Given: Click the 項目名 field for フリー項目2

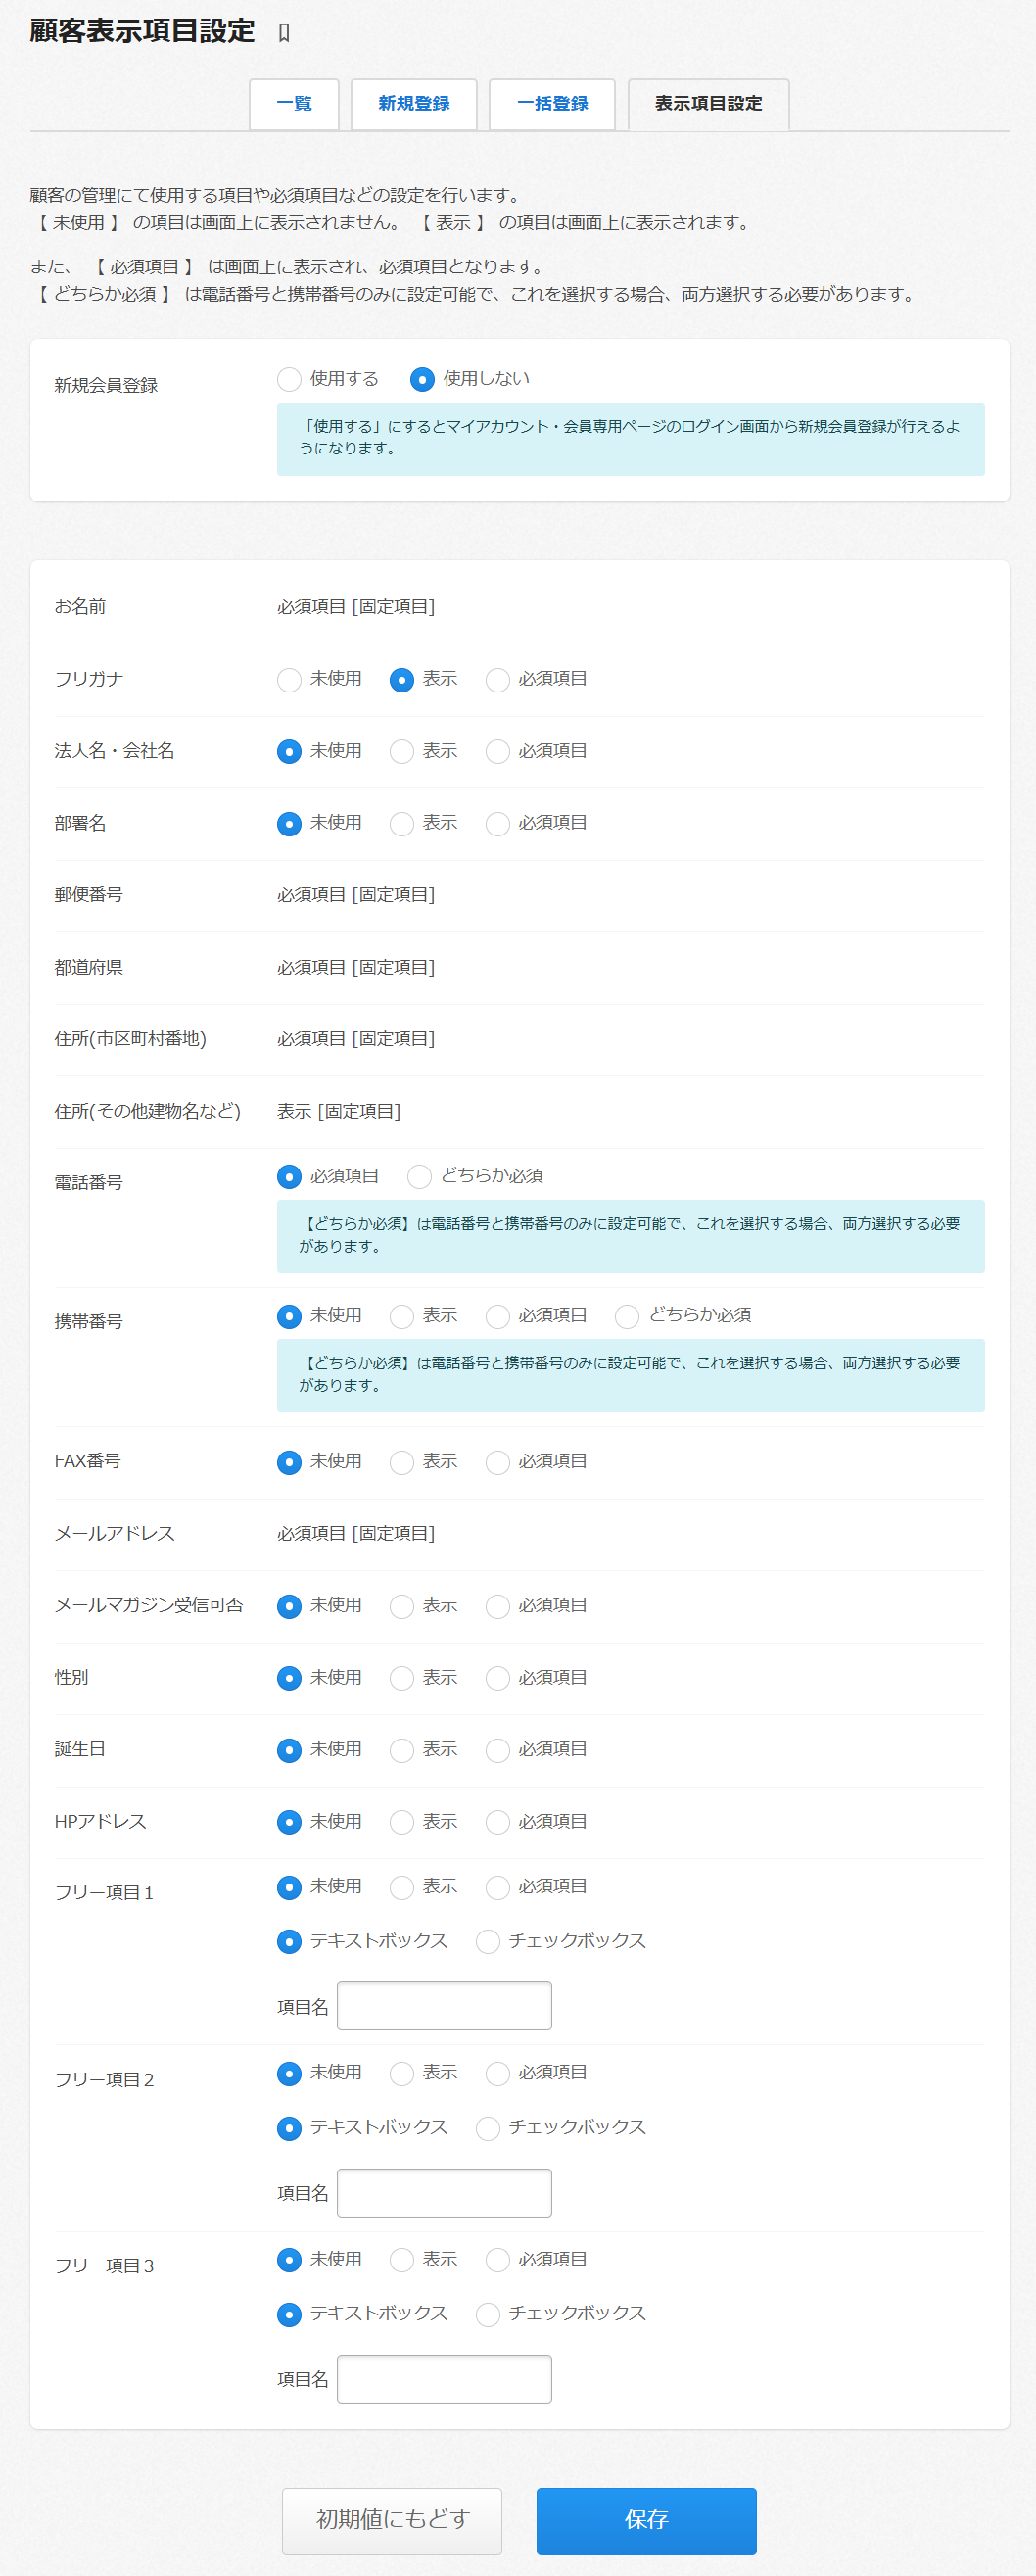Looking at the screenshot, I should click(444, 2192).
